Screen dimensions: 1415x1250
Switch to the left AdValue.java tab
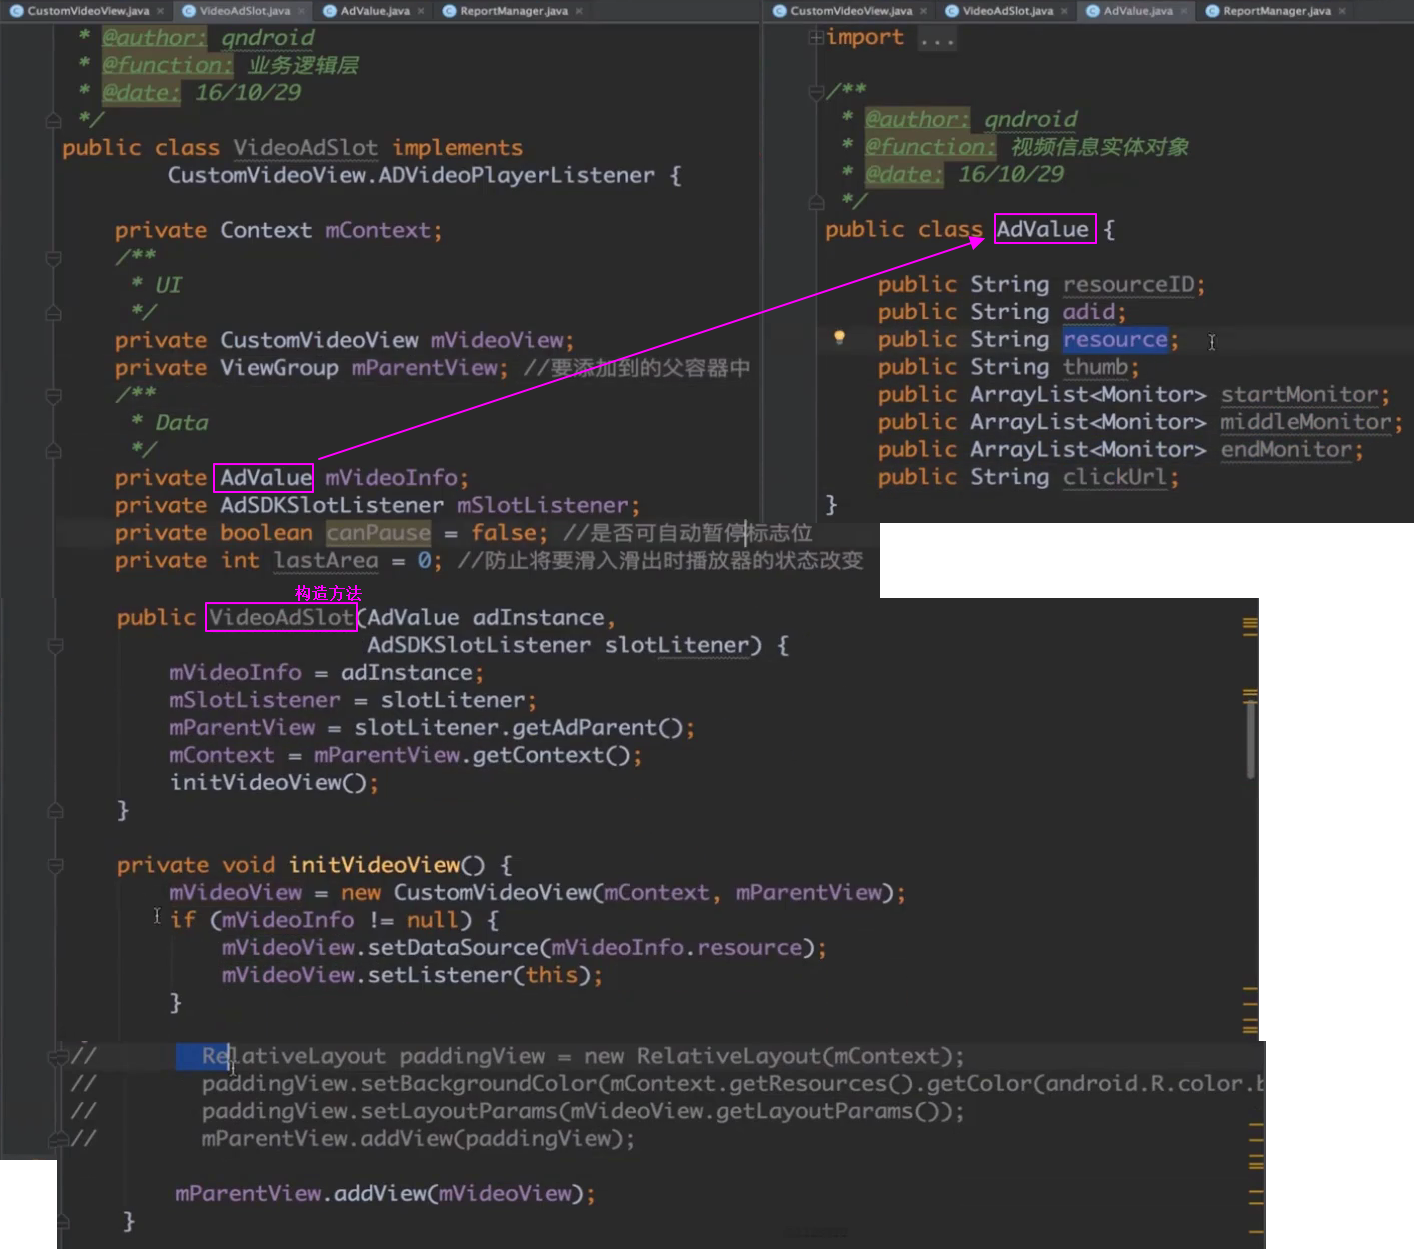[x=374, y=11]
